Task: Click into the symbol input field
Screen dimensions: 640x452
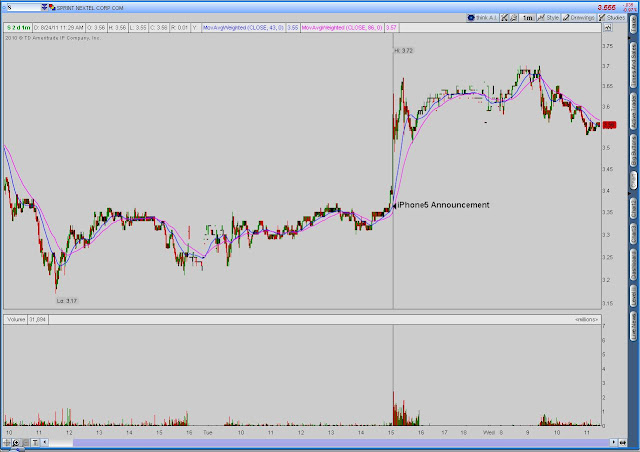Action: point(24,7)
